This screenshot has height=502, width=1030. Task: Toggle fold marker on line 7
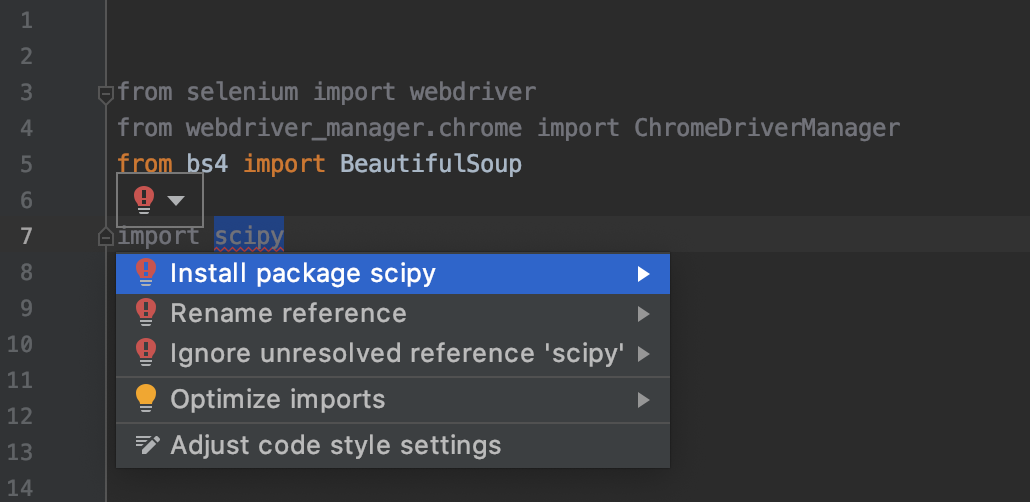(x=106, y=237)
